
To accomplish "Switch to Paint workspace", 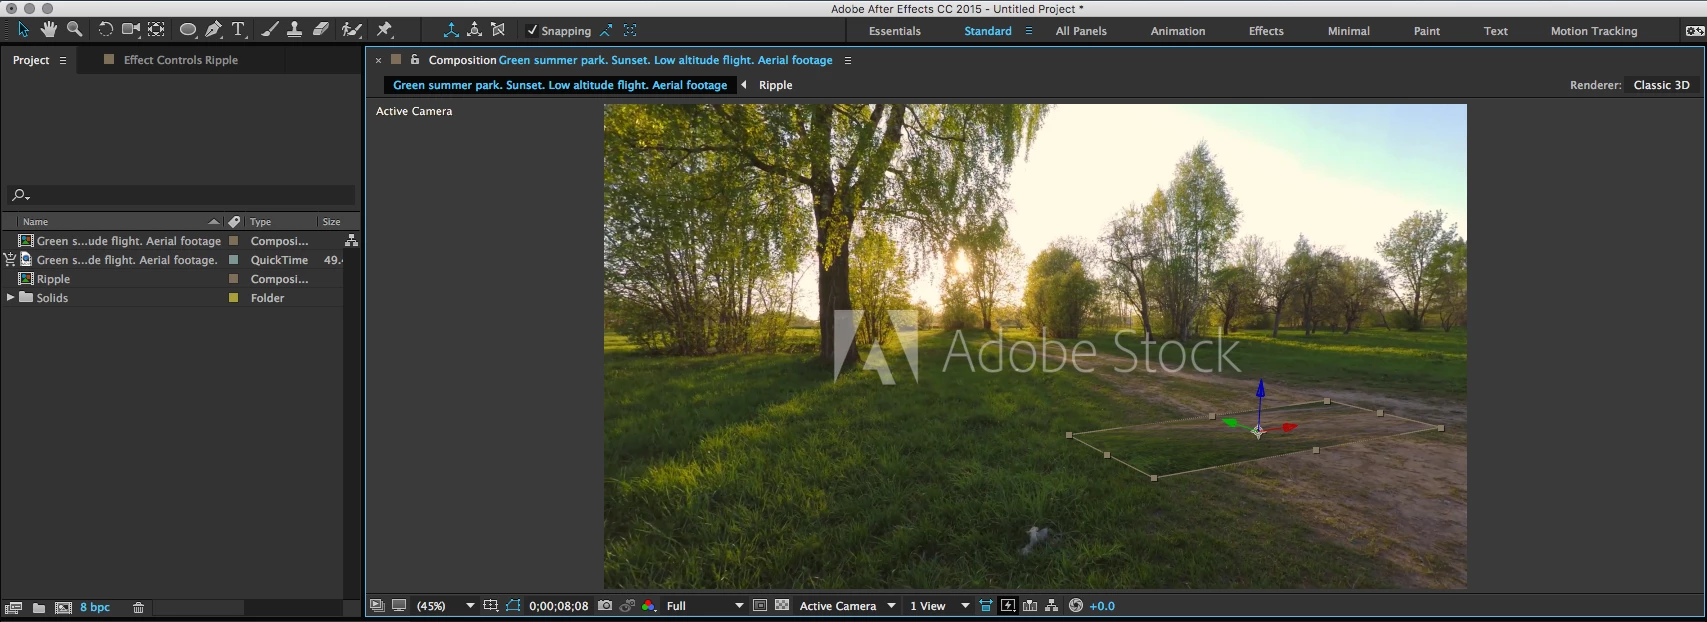I will [x=1427, y=31].
